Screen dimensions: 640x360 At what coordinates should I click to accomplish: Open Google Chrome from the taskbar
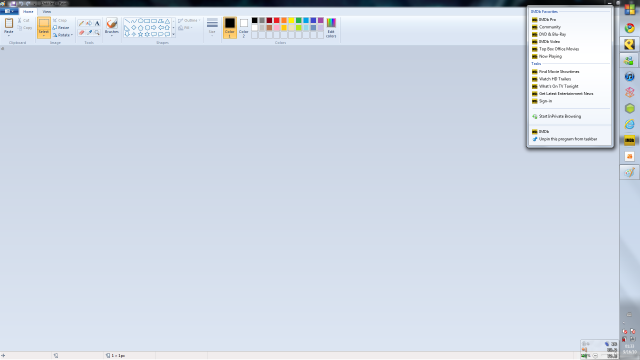(x=629, y=28)
